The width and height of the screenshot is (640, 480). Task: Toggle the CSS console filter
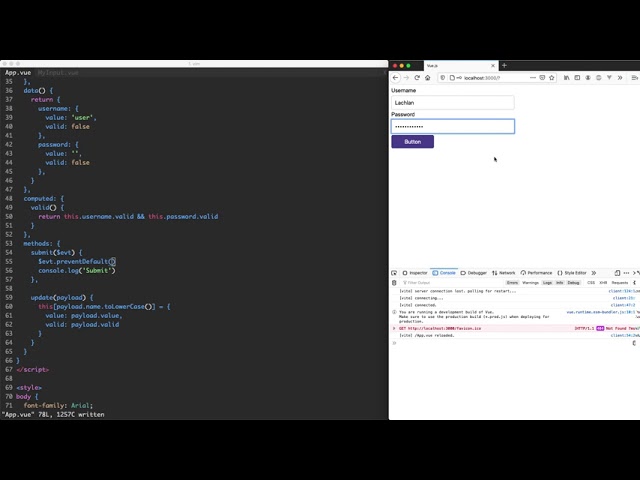point(591,282)
